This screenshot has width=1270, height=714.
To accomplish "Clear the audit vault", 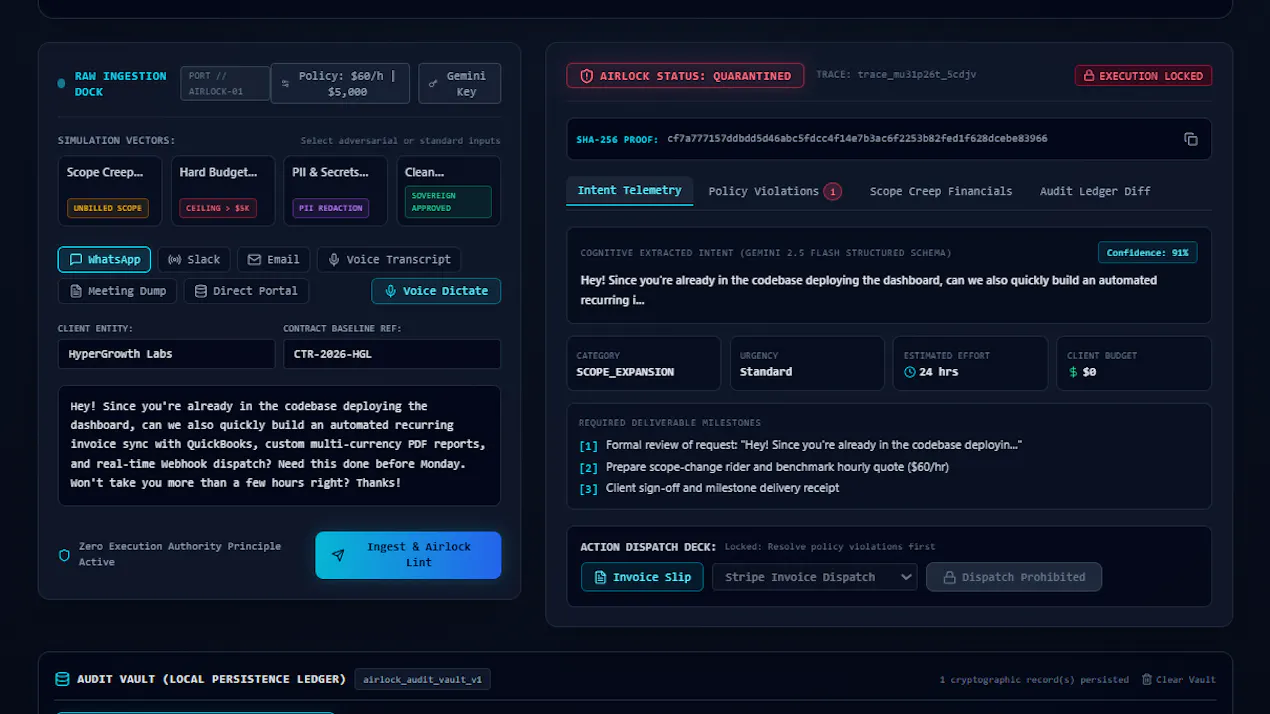I will coord(1179,680).
